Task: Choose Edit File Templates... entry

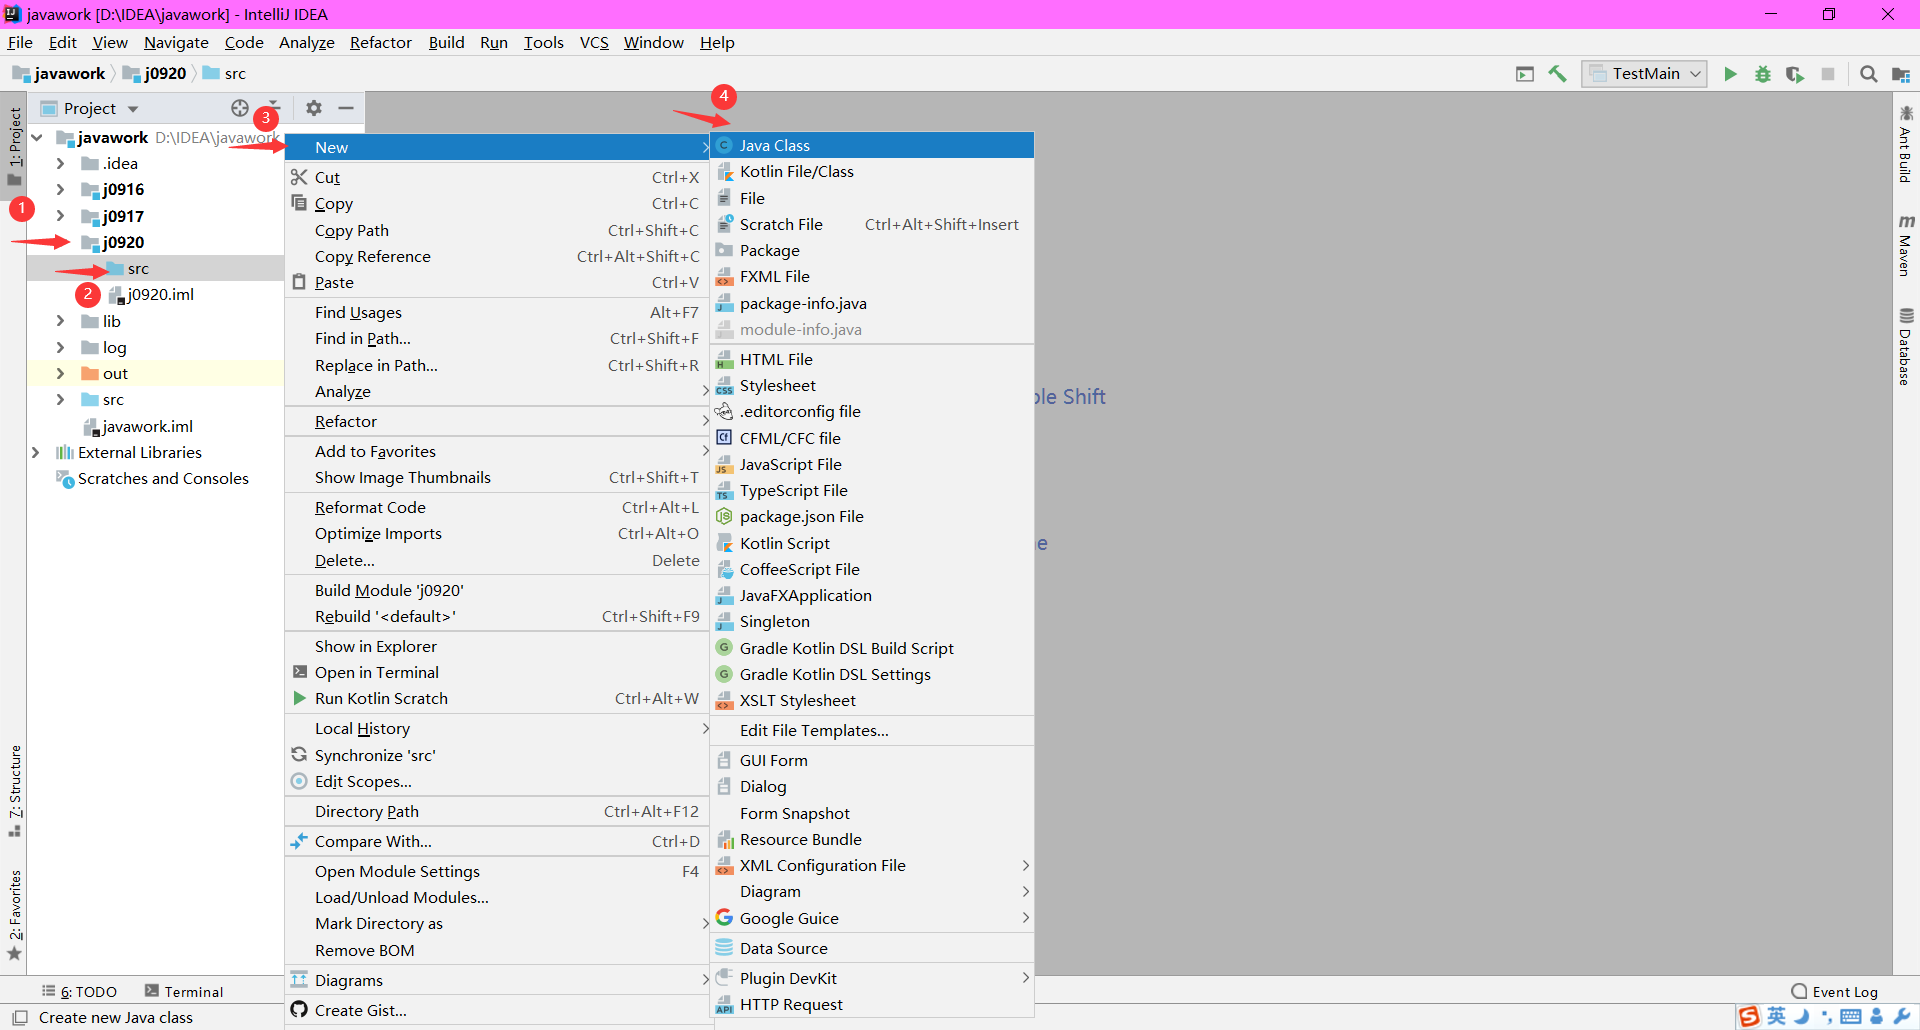Action: coord(871,730)
